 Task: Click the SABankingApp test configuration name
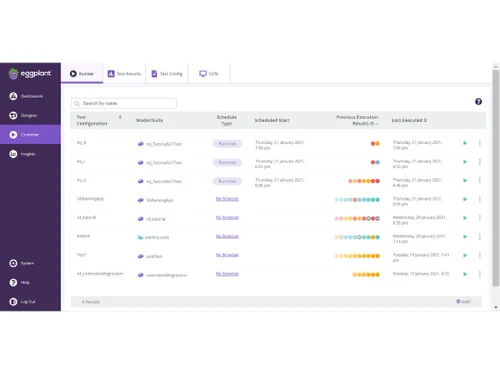click(x=90, y=199)
